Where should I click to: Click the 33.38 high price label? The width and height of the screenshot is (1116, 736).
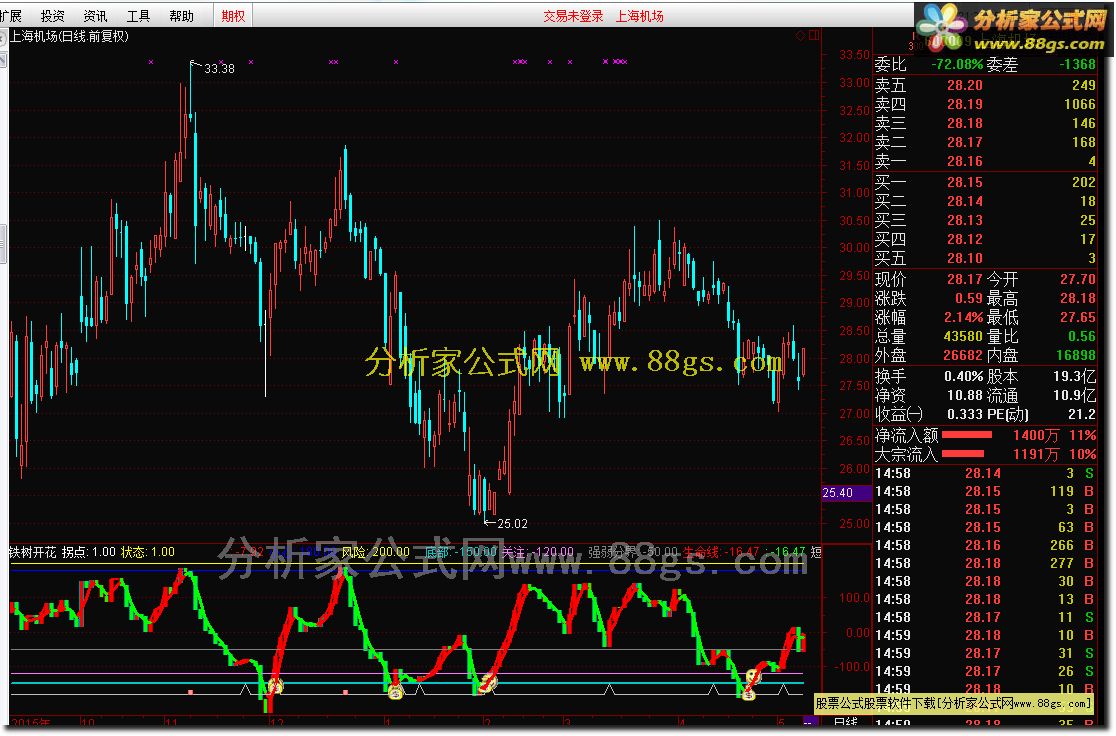(219, 68)
